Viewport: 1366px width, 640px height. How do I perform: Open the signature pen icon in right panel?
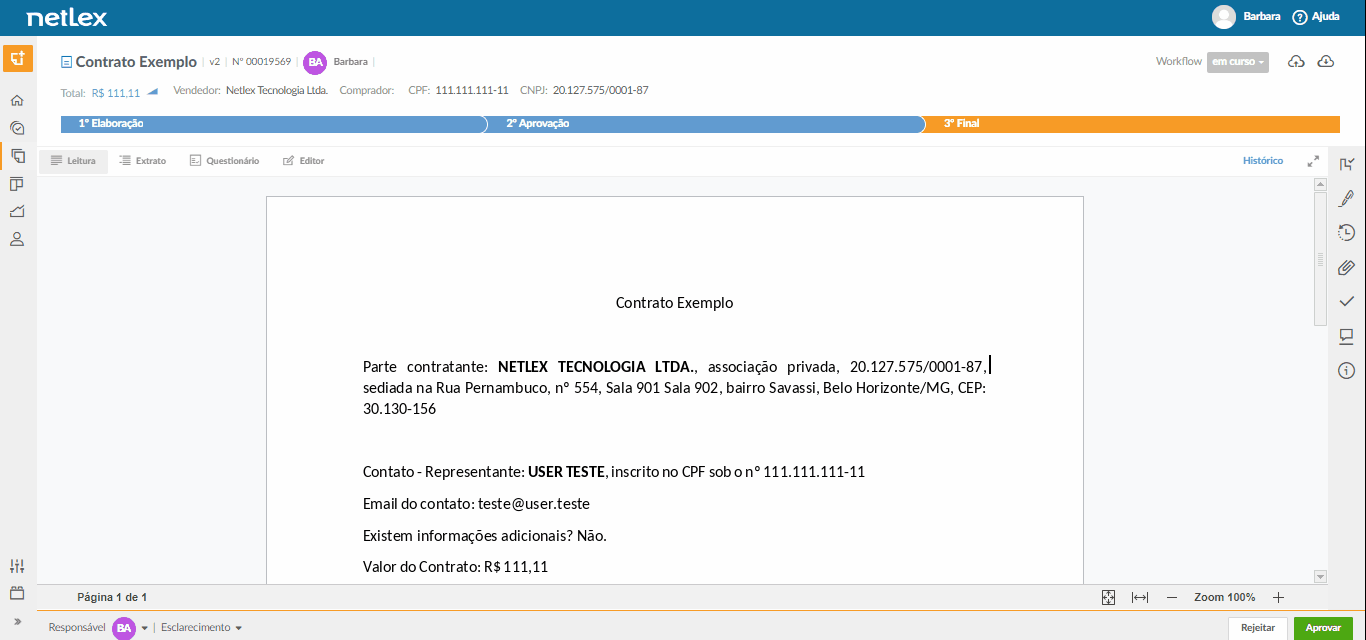coord(1347,198)
